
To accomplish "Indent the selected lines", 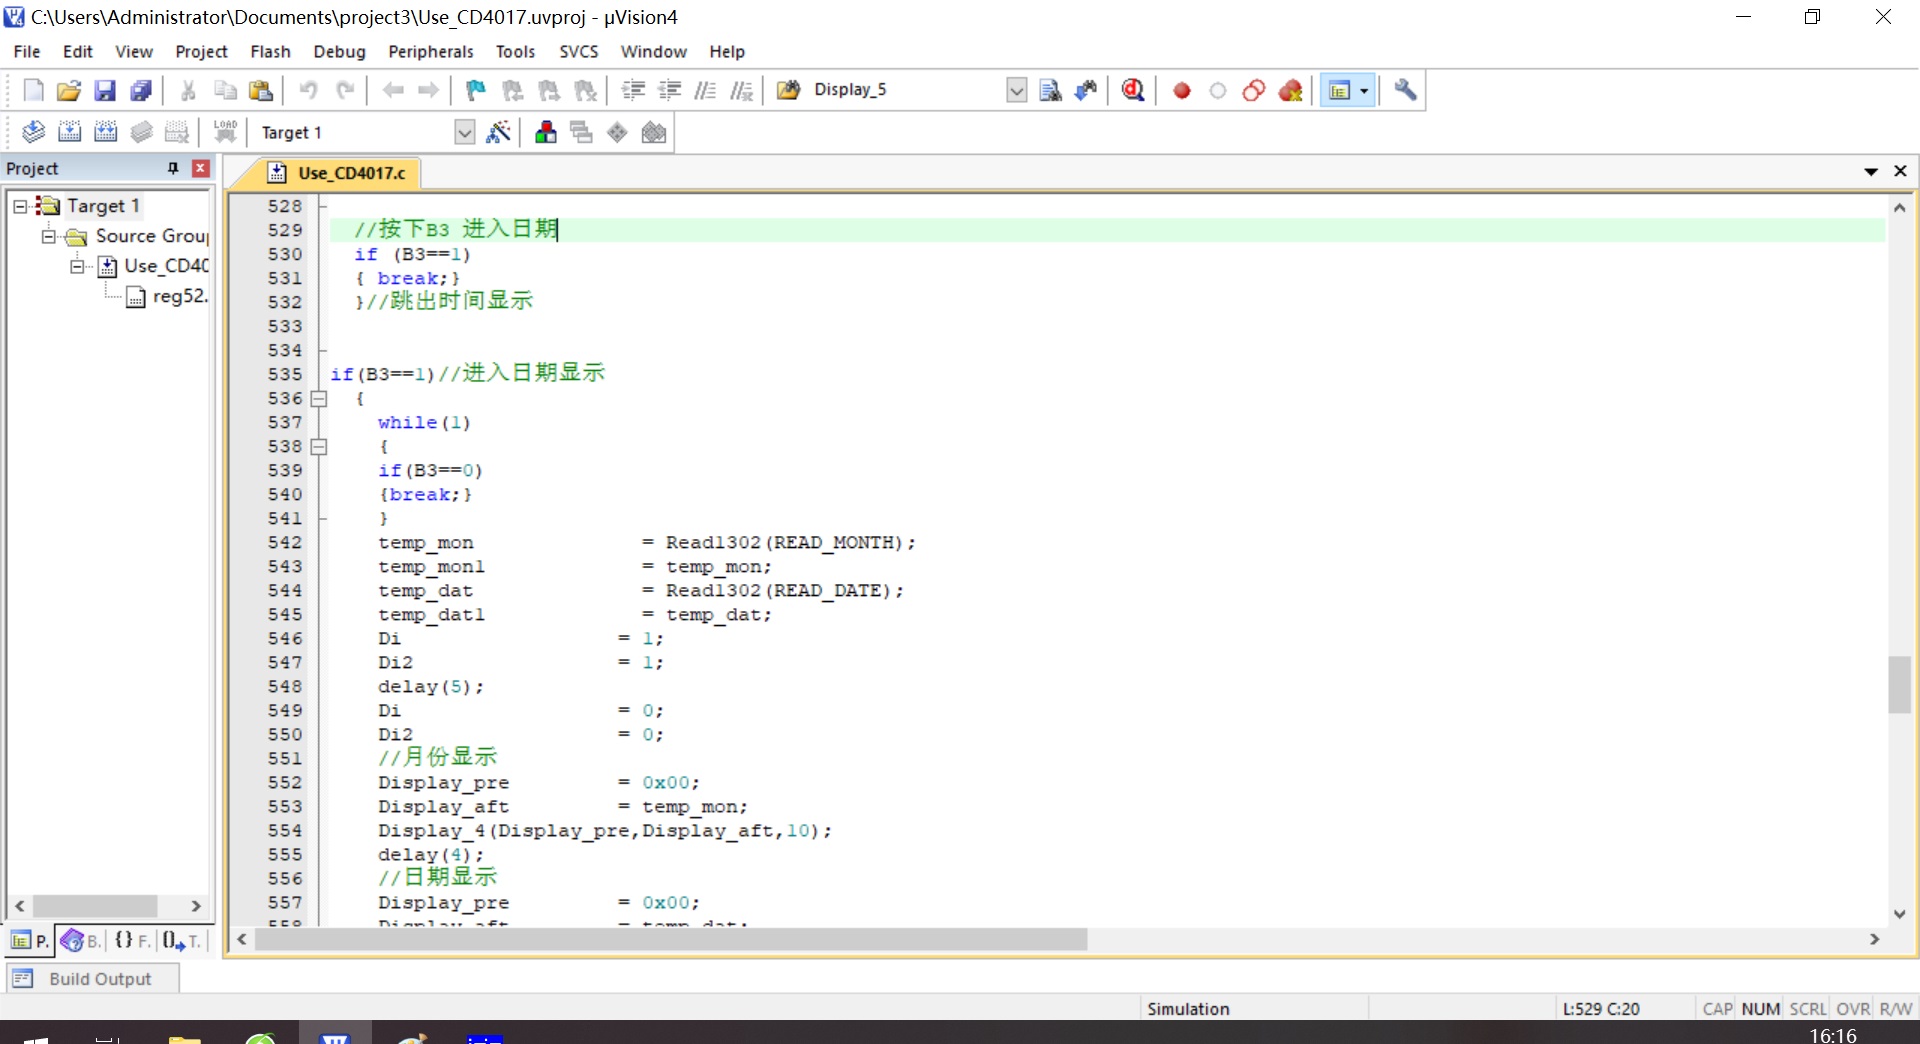I will tap(633, 90).
